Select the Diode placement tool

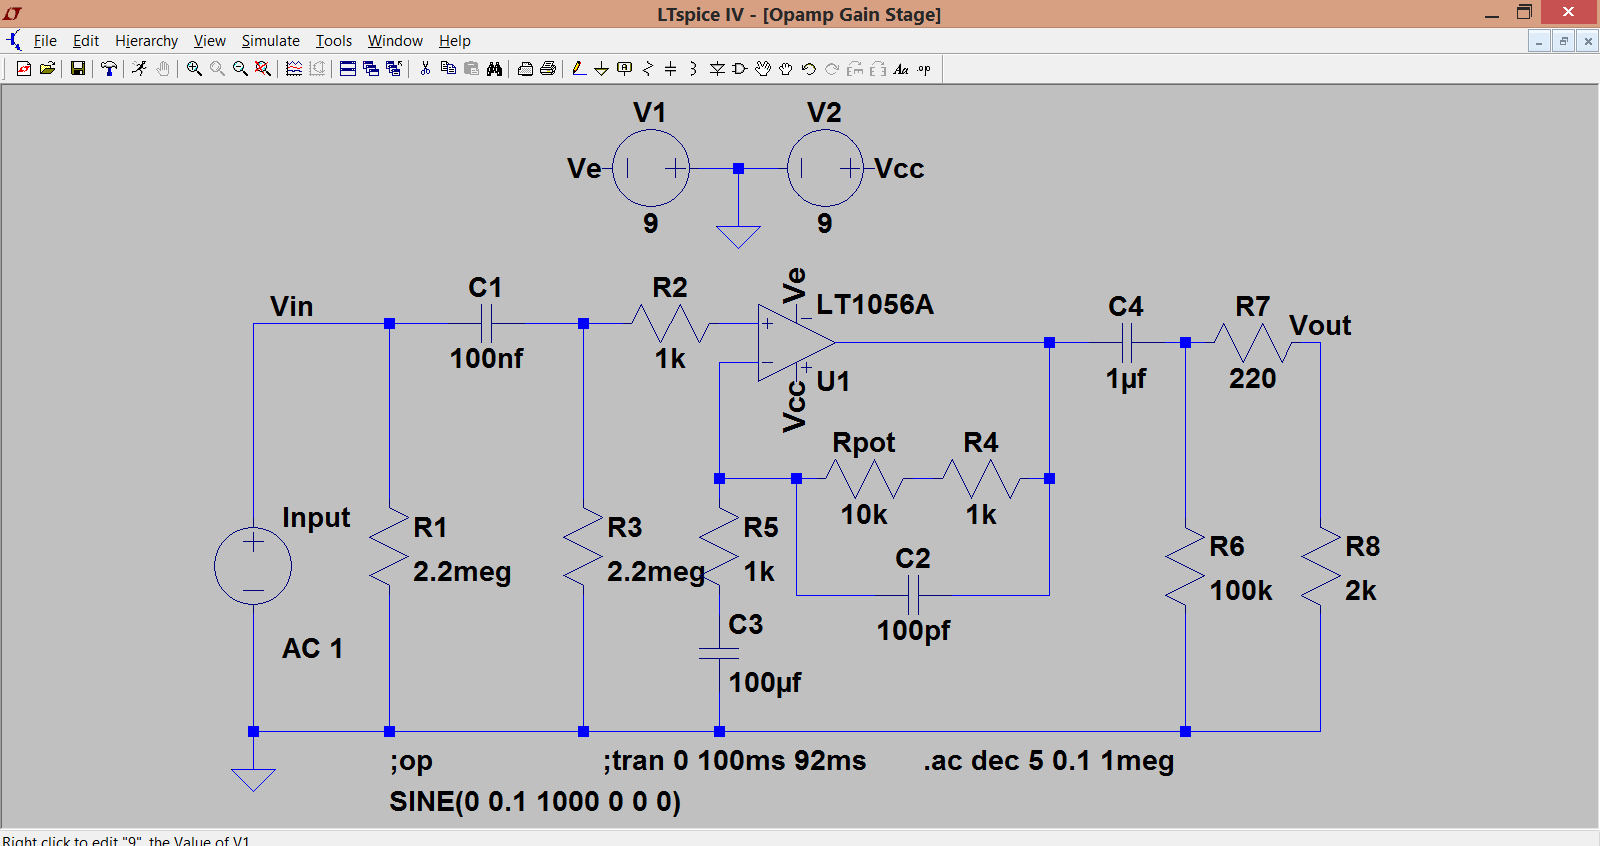pyautogui.click(x=717, y=68)
